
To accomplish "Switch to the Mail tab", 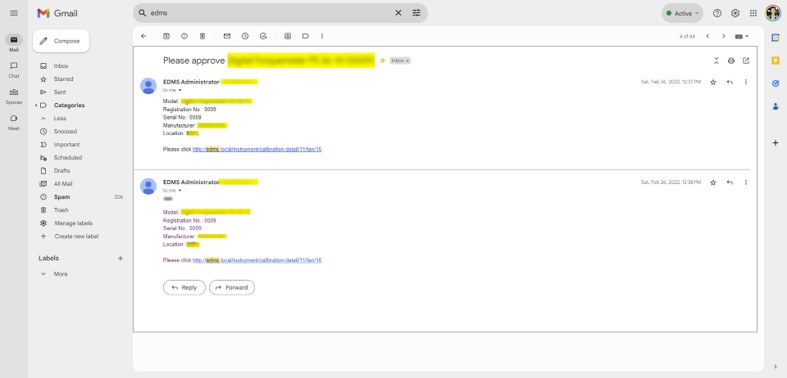I will (x=14, y=43).
